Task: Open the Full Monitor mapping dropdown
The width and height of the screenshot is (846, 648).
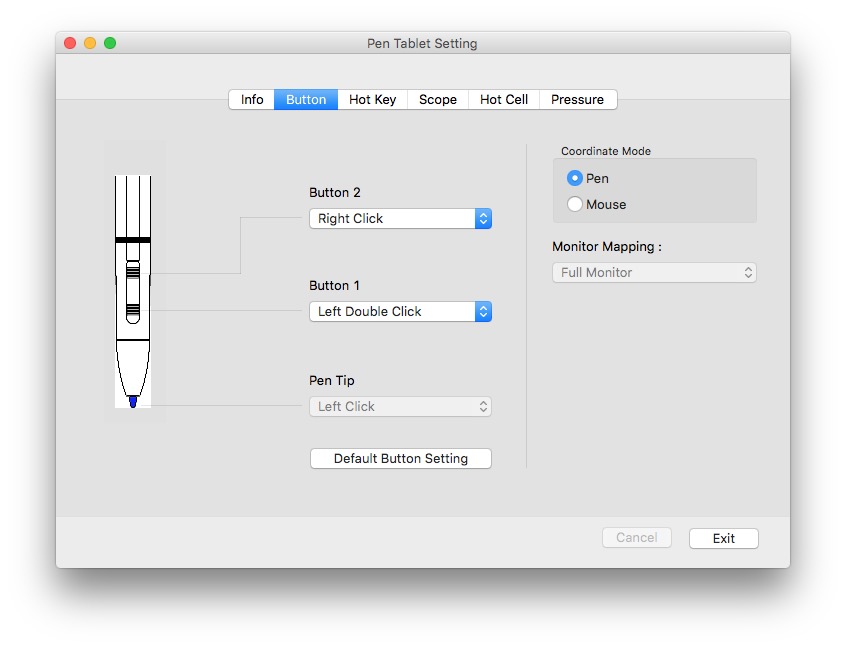Action: coord(654,272)
